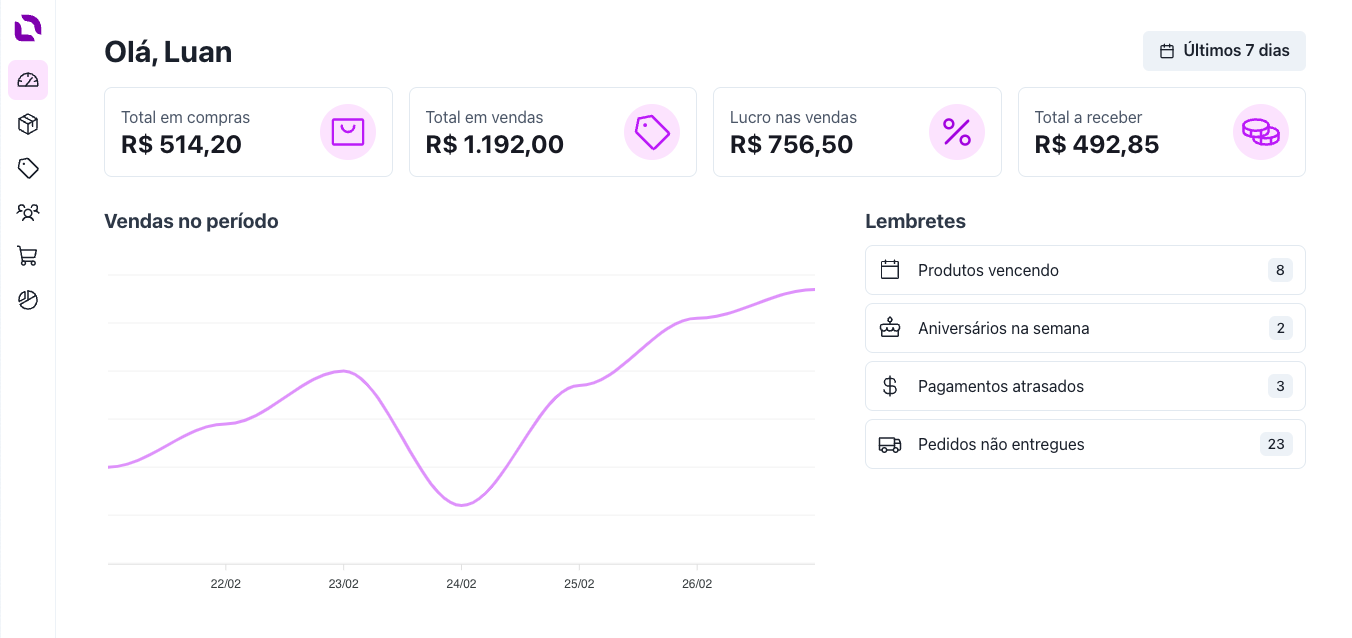Click the calendar icon beside Produtos vencendo
This screenshot has width=1352, height=638.
[x=890, y=269]
